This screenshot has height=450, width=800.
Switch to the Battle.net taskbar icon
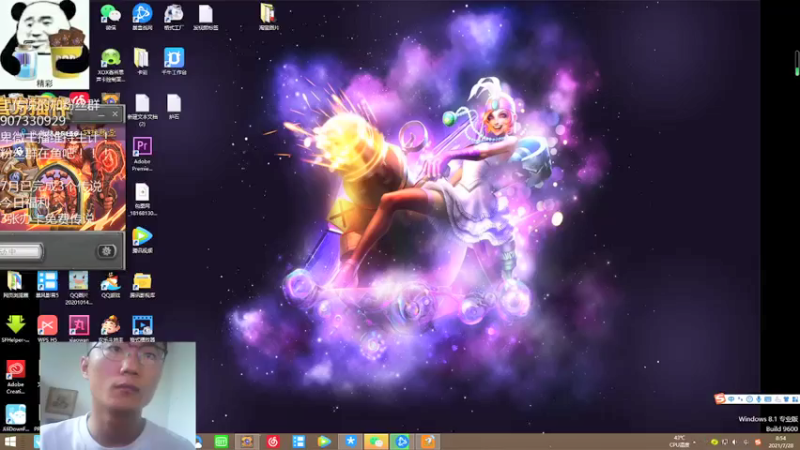tap(402, 442)
